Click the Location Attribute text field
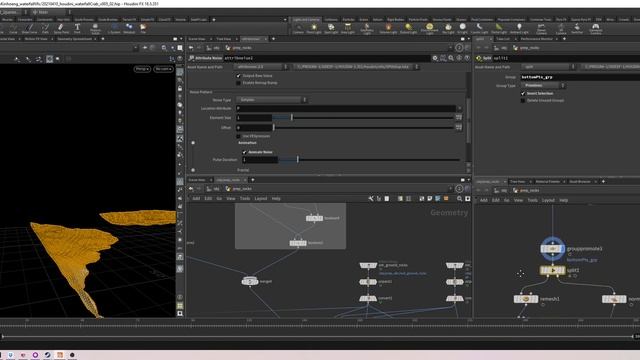 346,109
